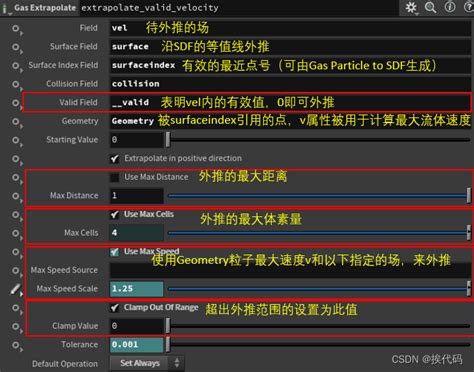Click parameter menu icon beside Clamp Value
This screenshot has width=474, height=372.
16,327
